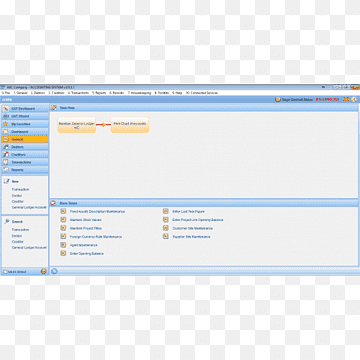Open Agent Maintenance task
The width and height of the screenshot is (360, 360).
[84, 245]
